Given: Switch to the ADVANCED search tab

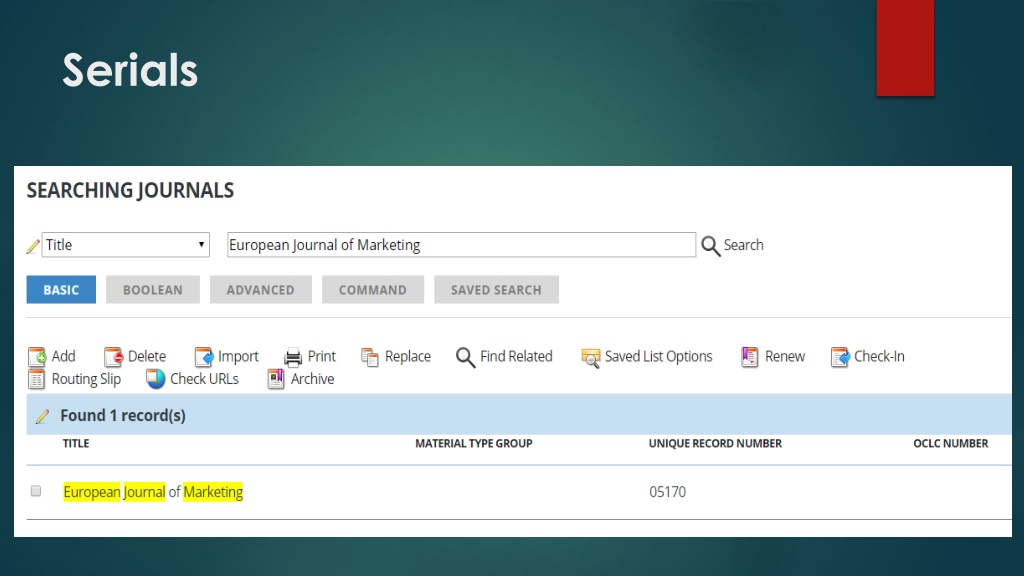Looking at the screenshot, I should coord(261,289).
